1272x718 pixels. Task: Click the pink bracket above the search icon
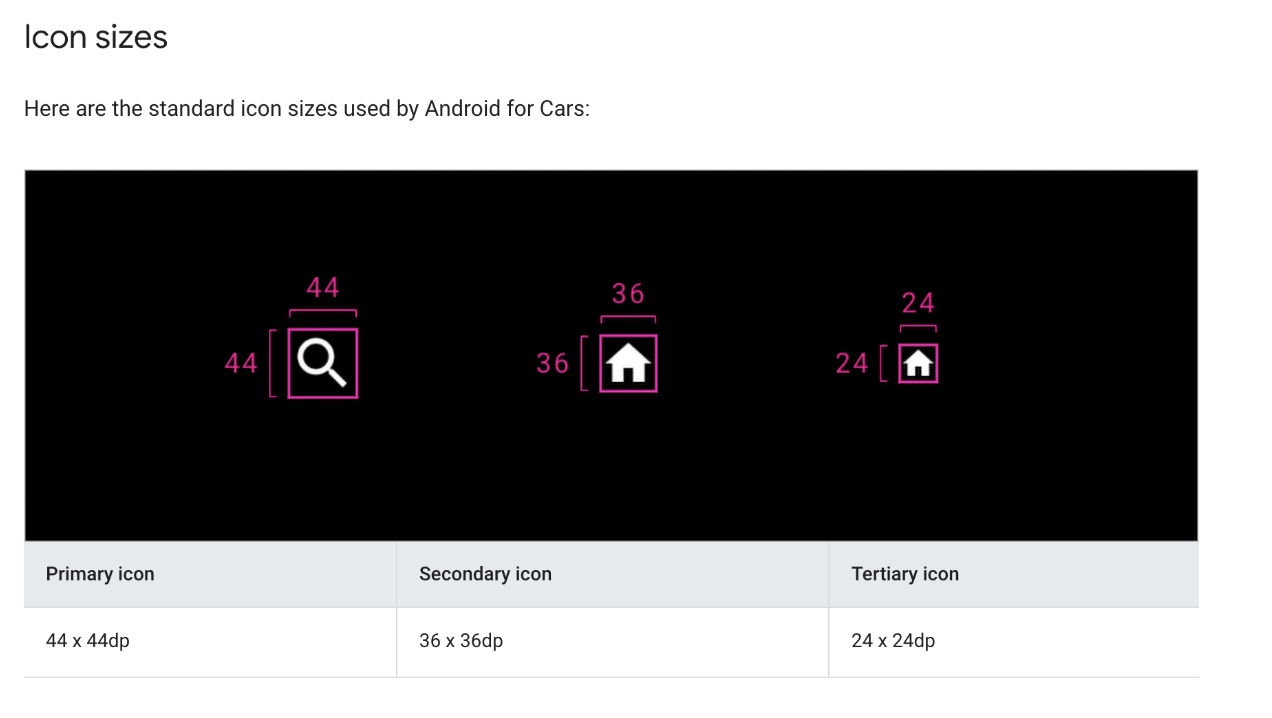323,313
